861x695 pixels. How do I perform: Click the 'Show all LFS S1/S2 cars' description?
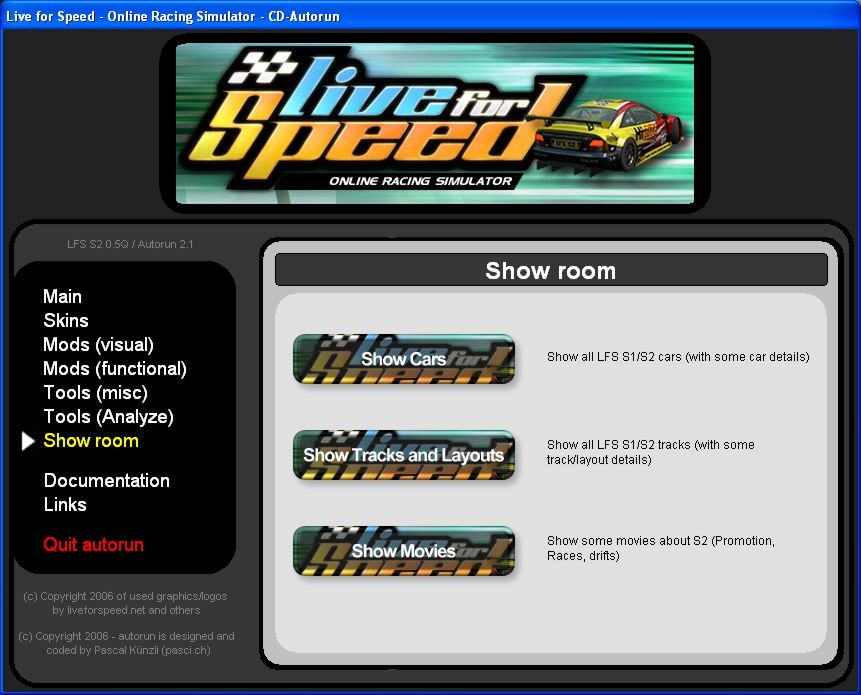click(678, 357)
